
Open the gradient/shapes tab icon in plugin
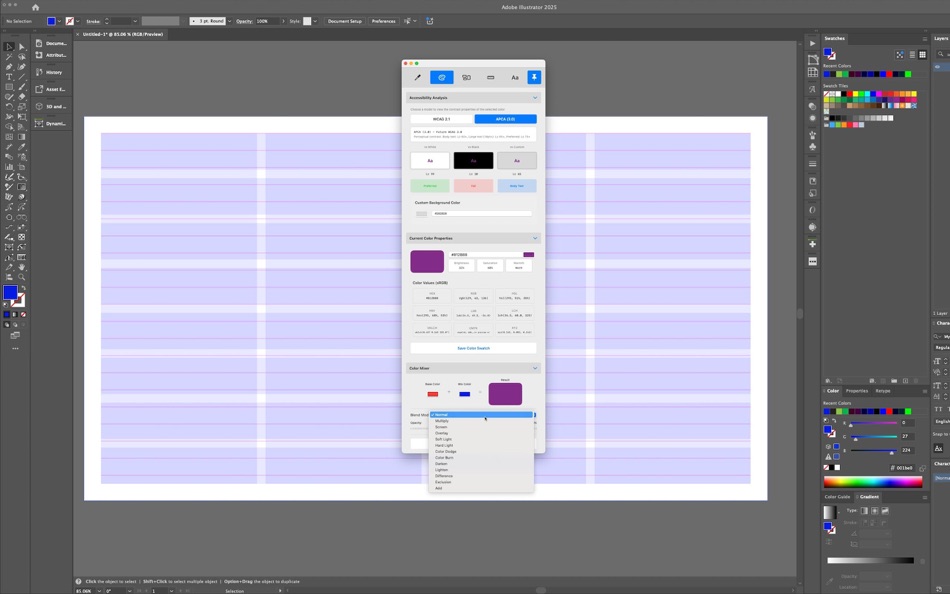[466, 78]
